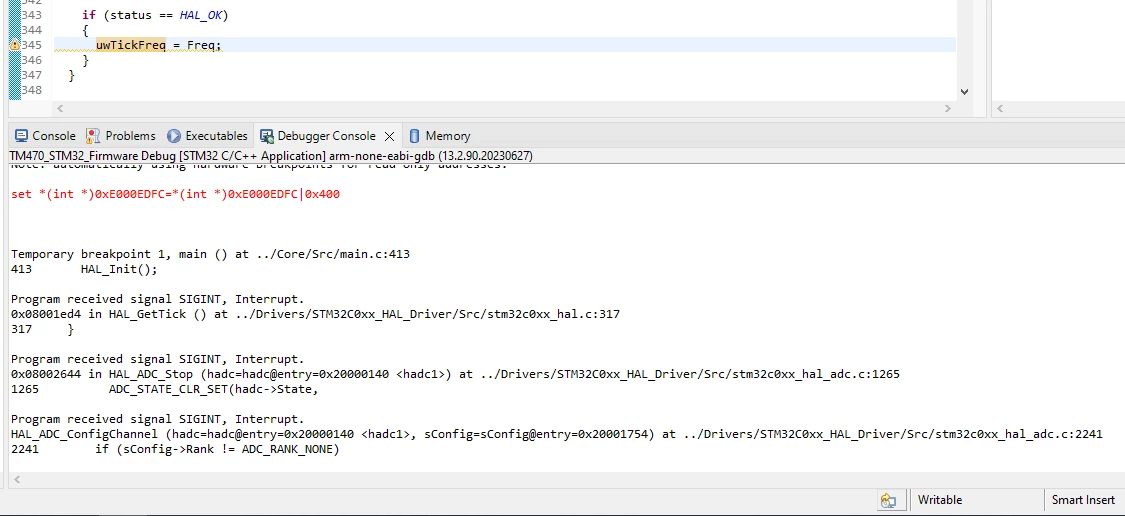Click the warning marker on line 345

pos(14,44)
